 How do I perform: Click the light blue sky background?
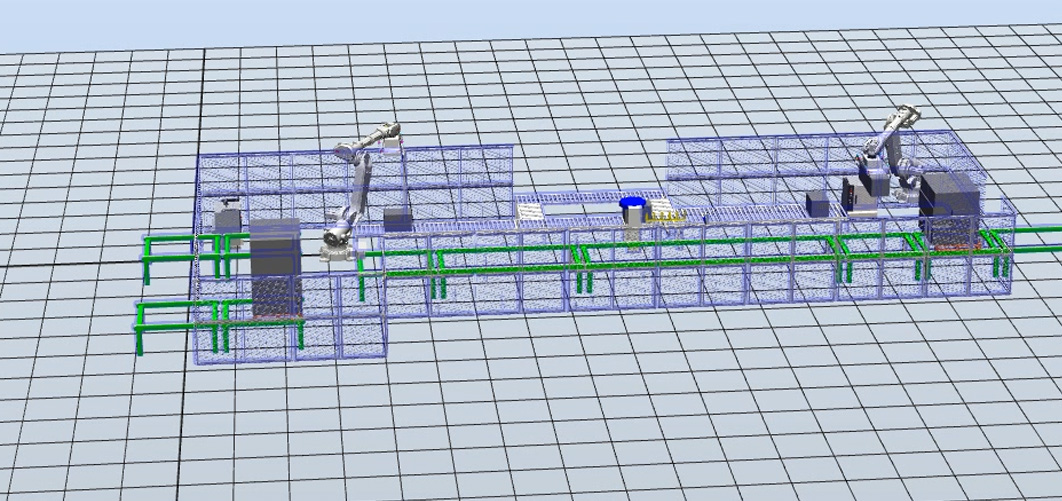[500, 18]
